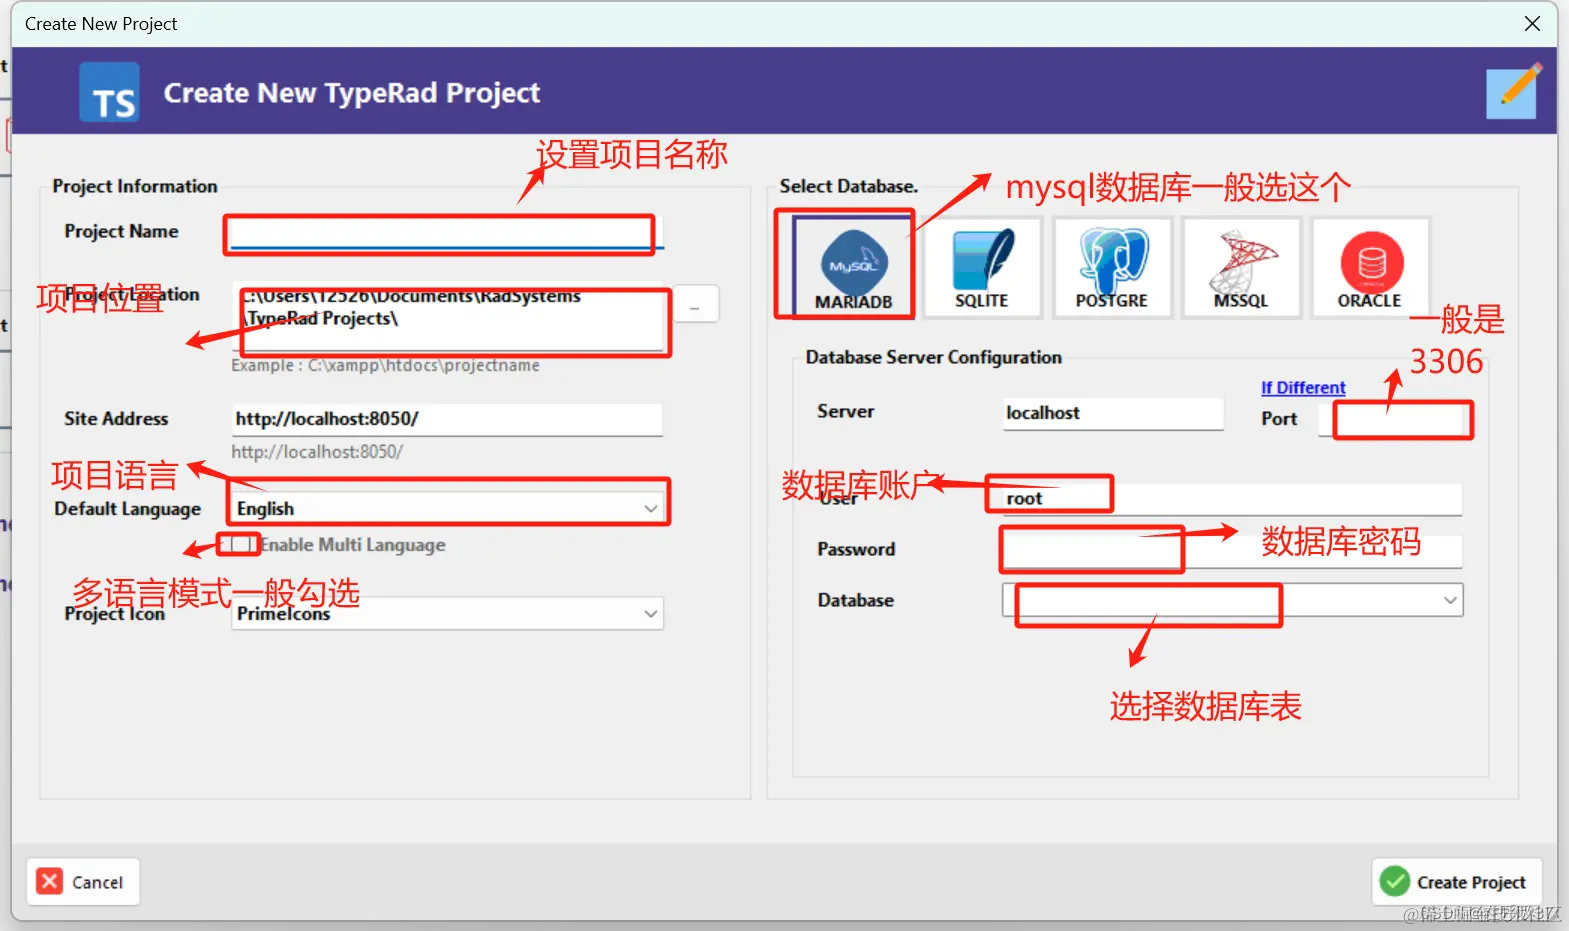1569x931 pixels.
Task: Click the Create Project button
Action: [1456, 882]
